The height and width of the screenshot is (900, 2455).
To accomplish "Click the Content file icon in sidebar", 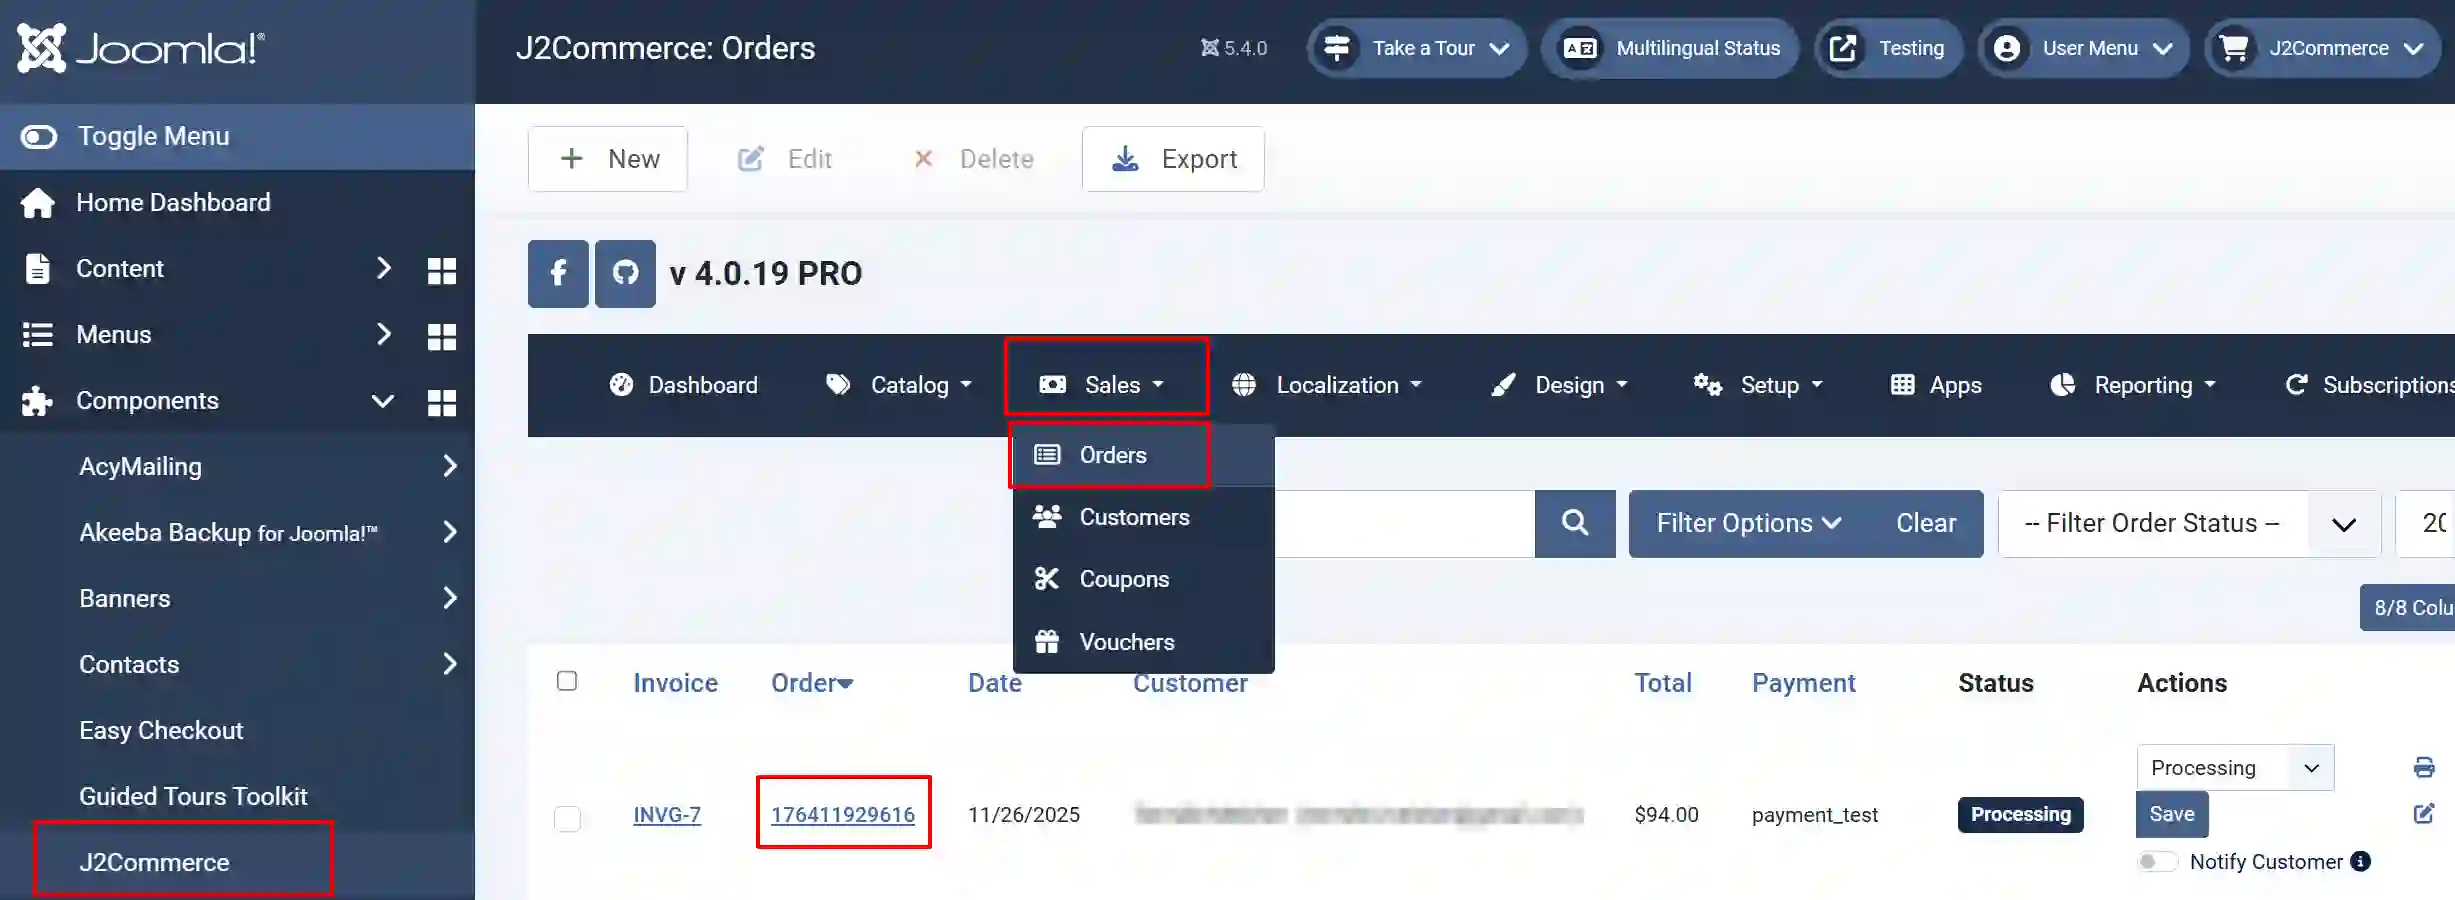I will pos(37,268).
